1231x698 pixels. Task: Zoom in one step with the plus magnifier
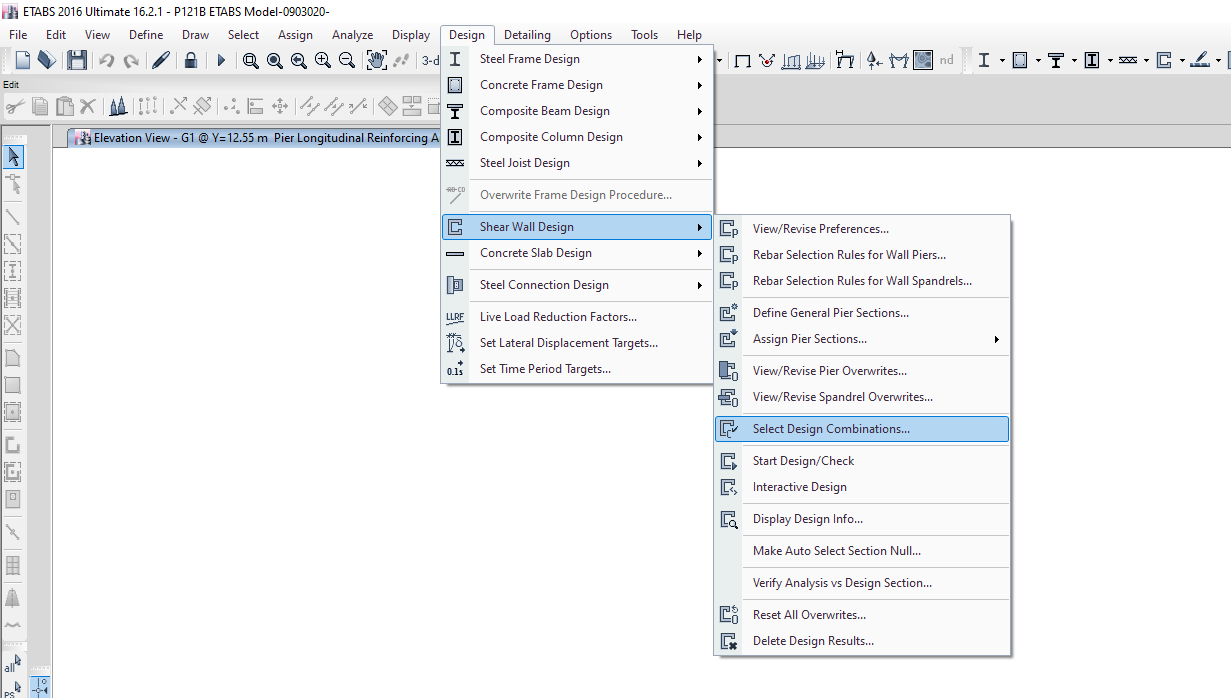tap(323, 60)
